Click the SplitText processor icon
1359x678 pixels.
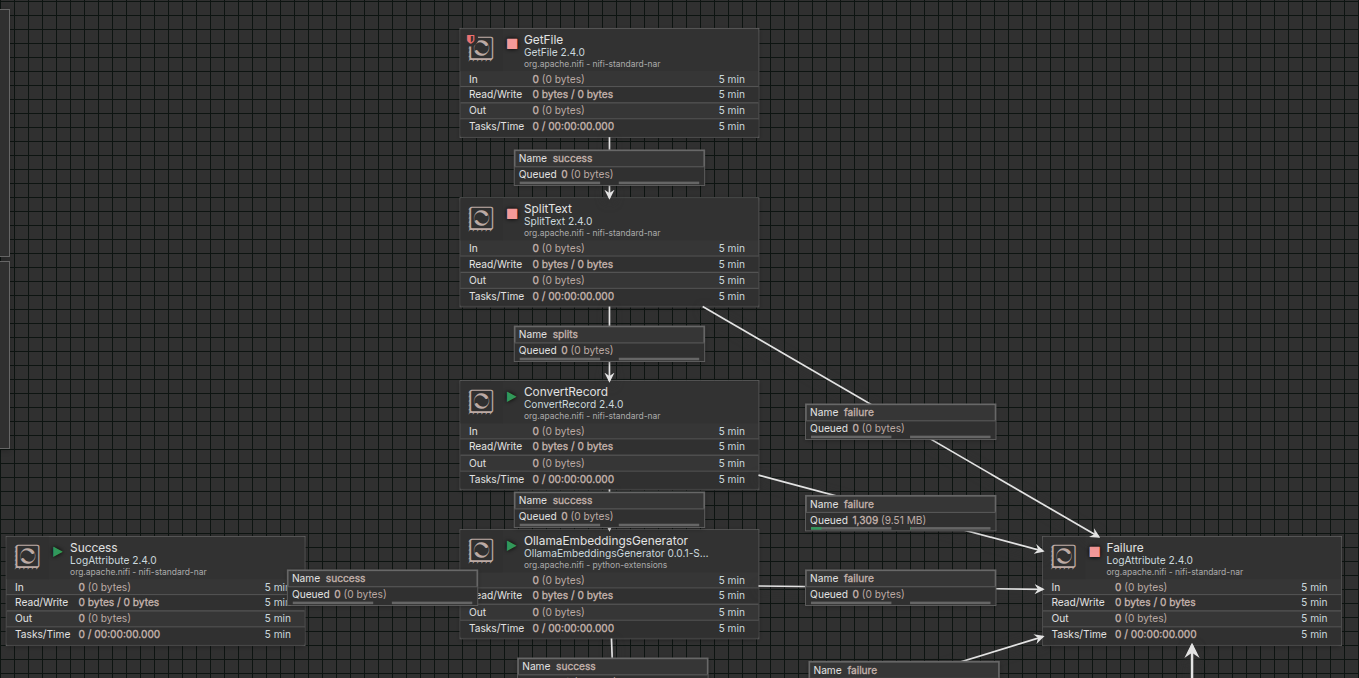[482, 218]
